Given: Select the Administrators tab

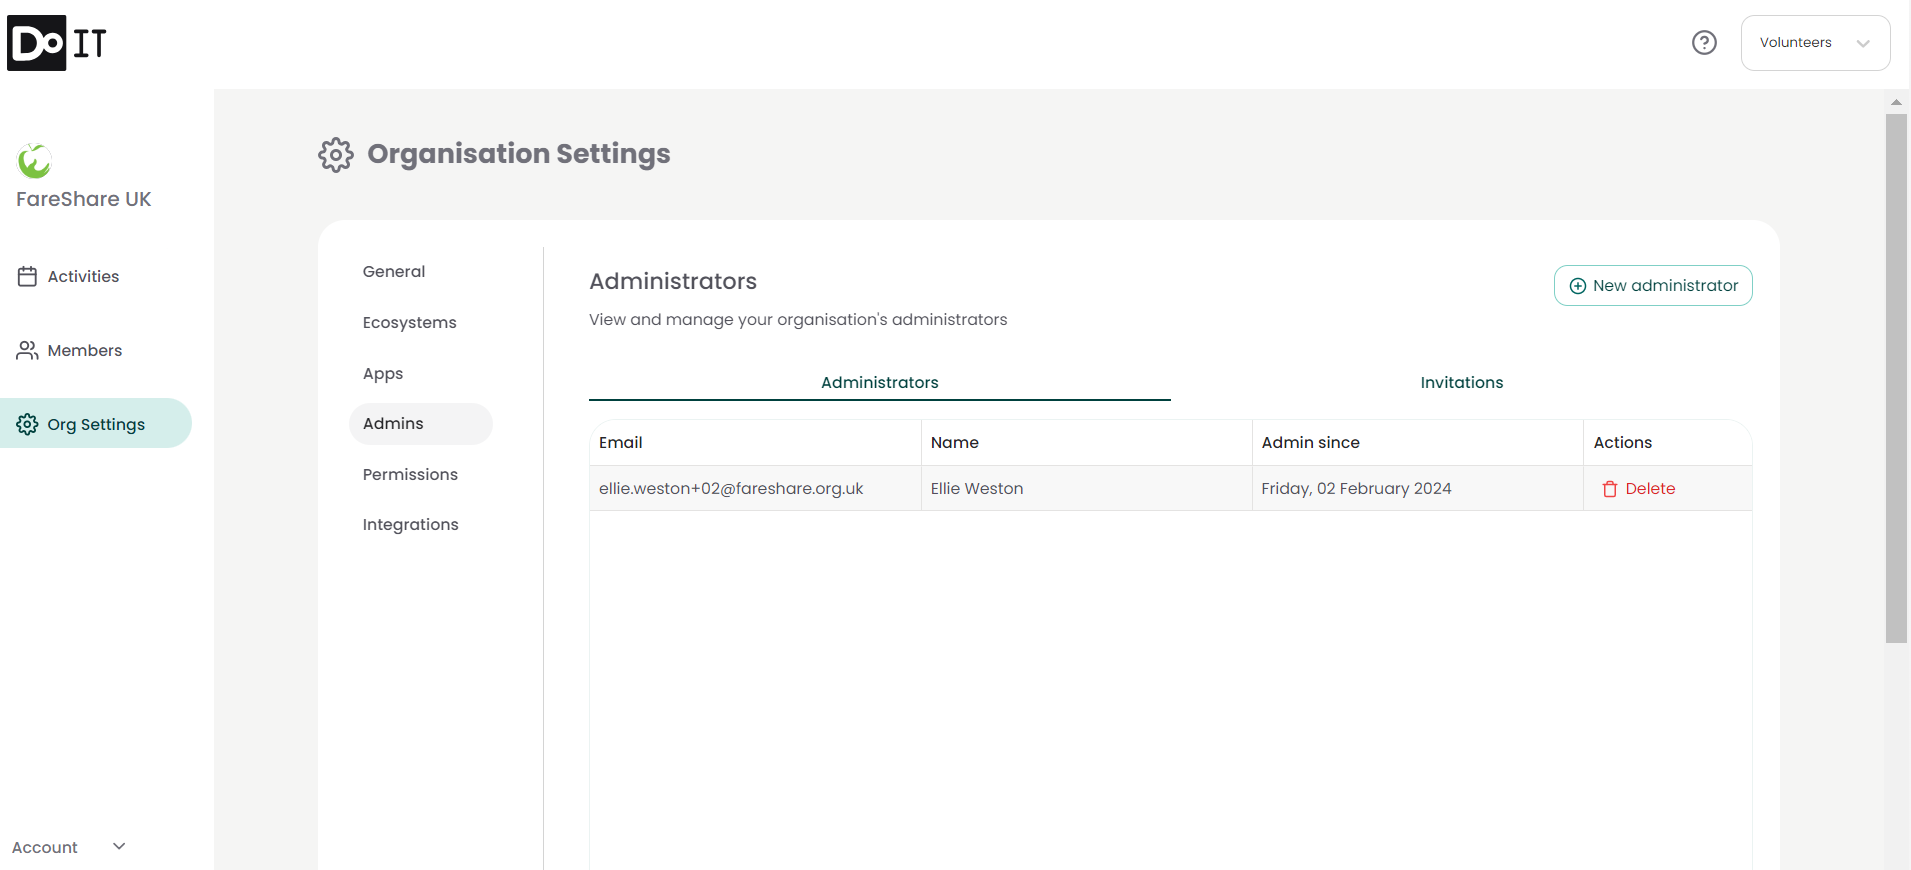Looking at the screenshot, I should point(879,382).
